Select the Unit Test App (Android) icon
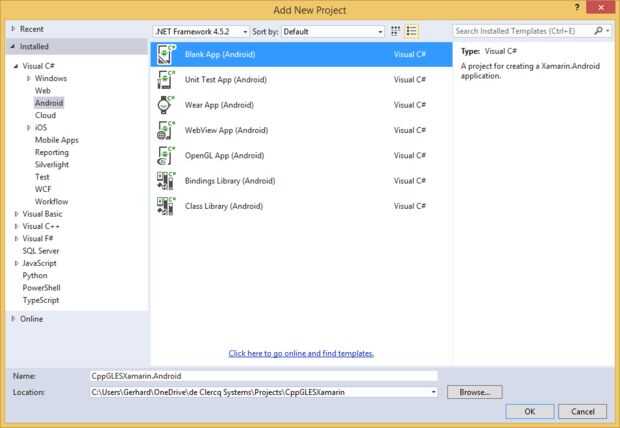Screen dimensions: 620x428 166,80
